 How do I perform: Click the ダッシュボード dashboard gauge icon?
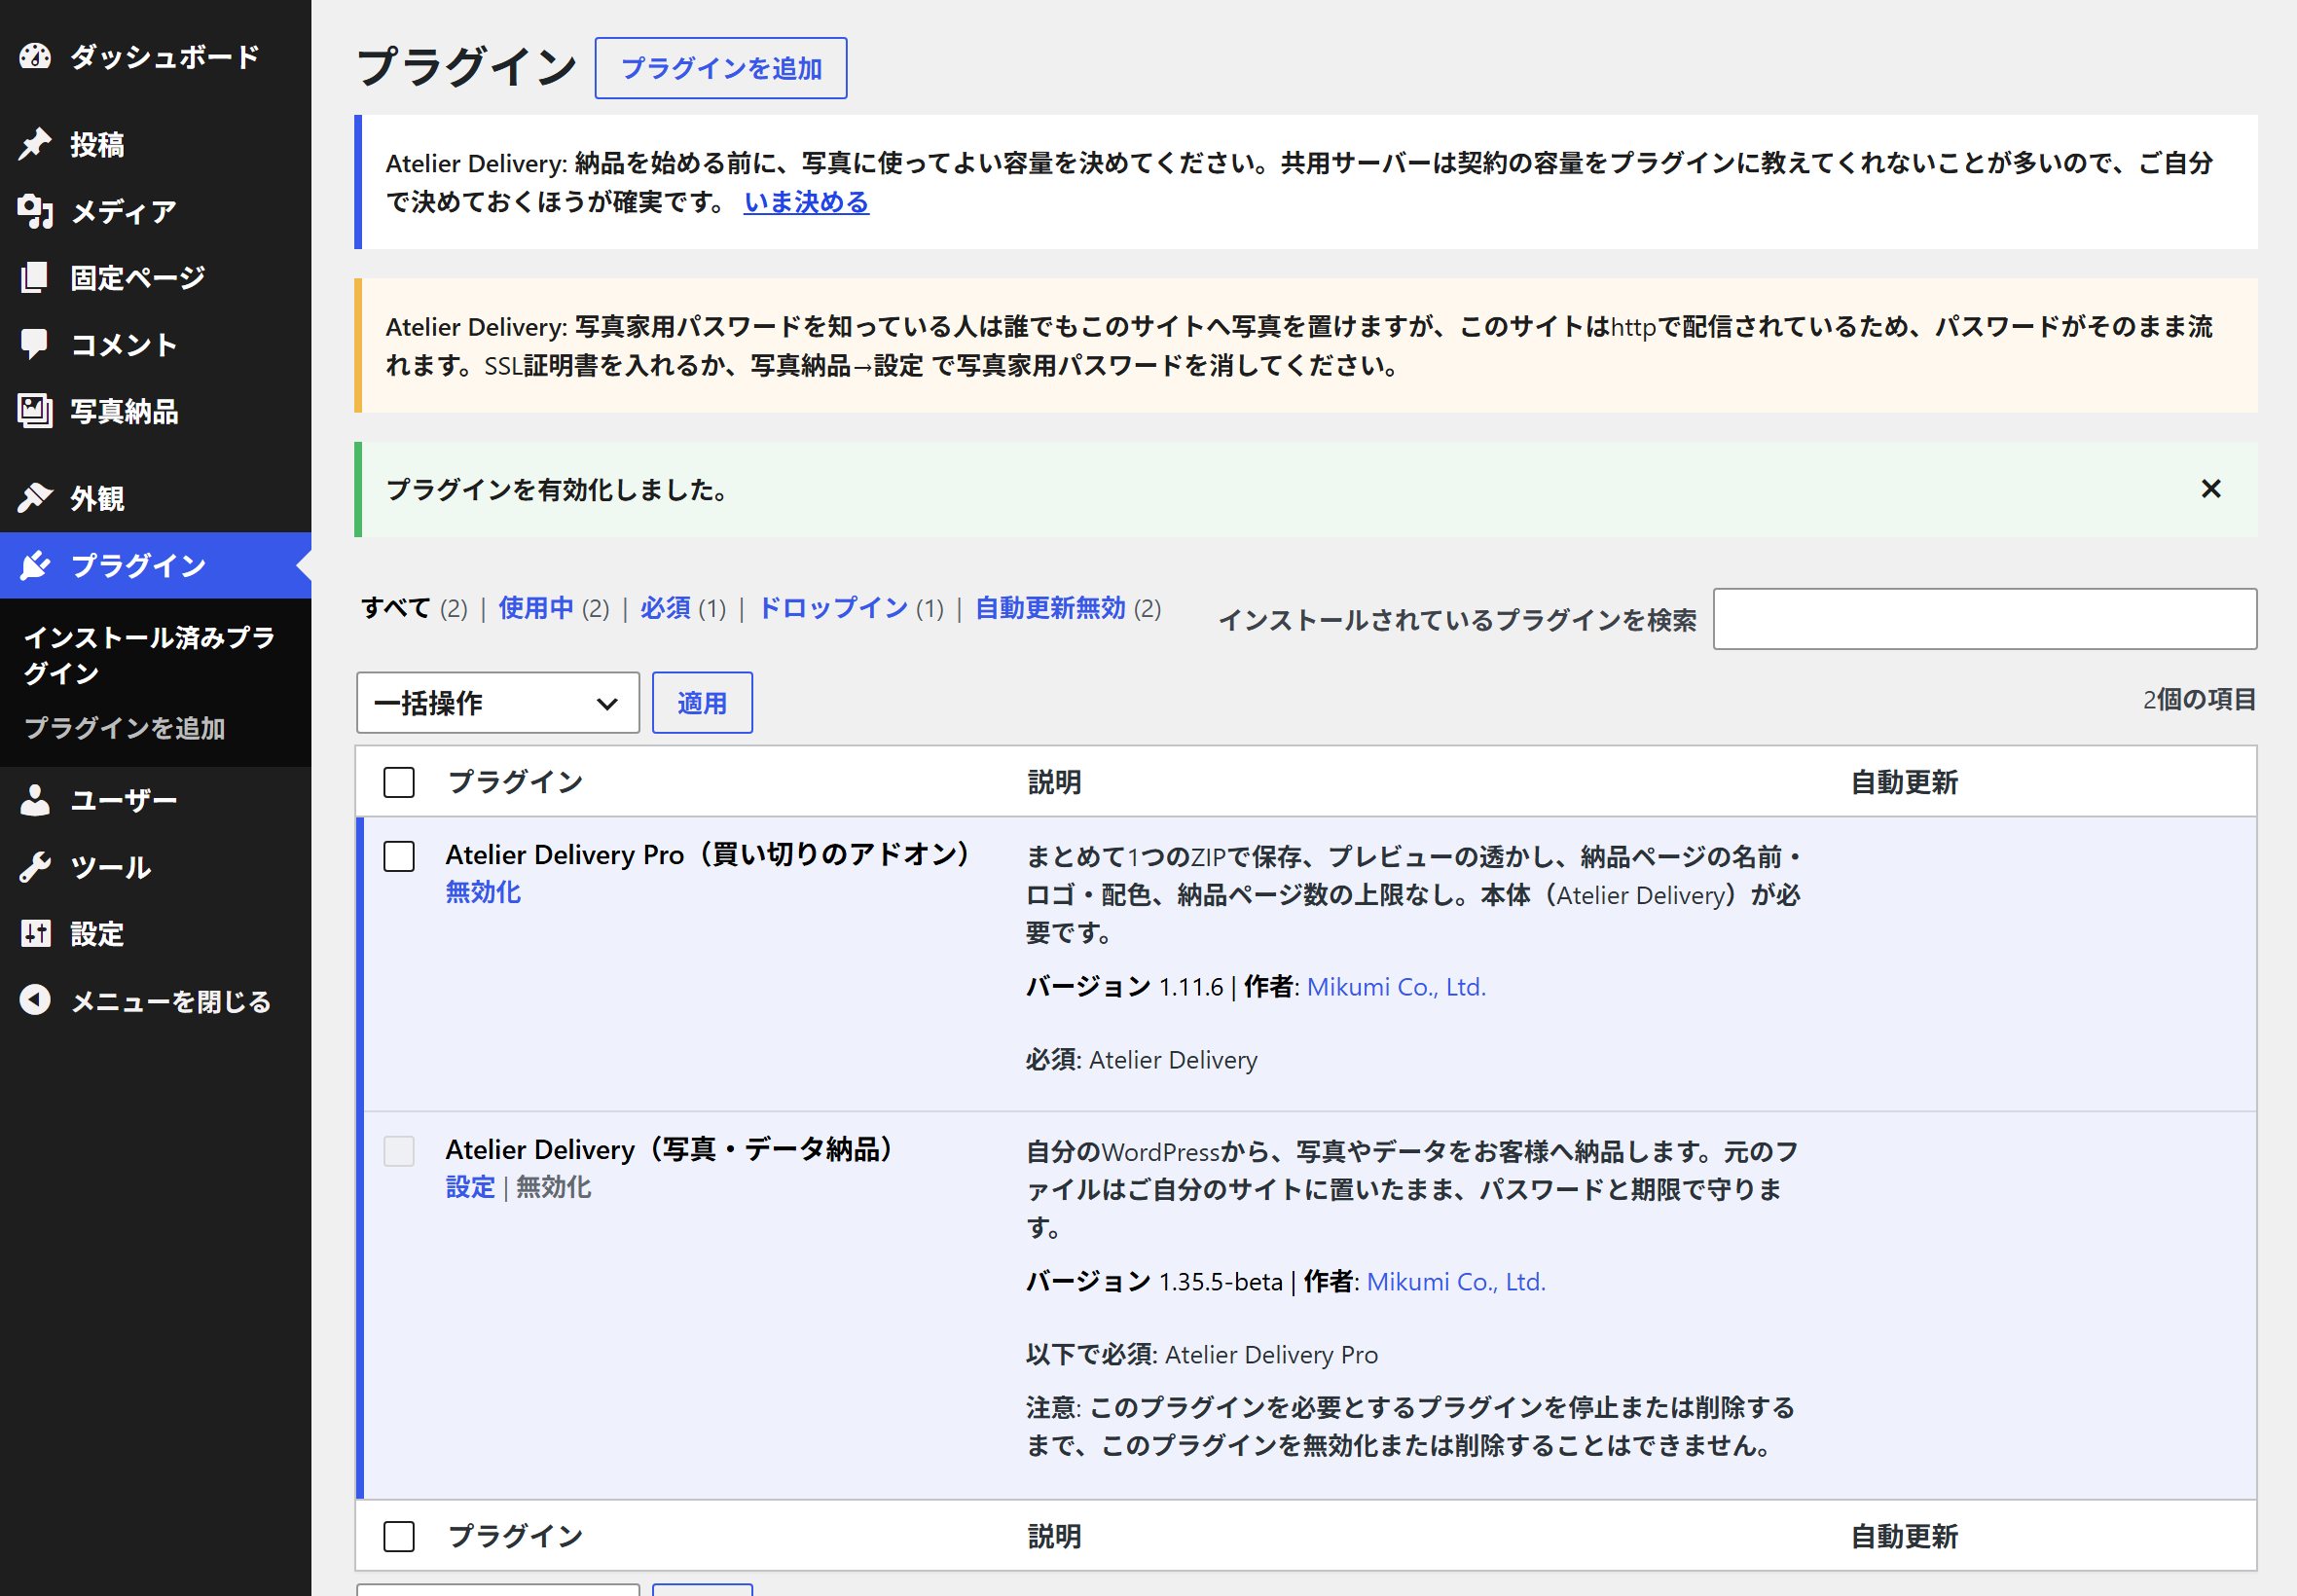(35, 56)
